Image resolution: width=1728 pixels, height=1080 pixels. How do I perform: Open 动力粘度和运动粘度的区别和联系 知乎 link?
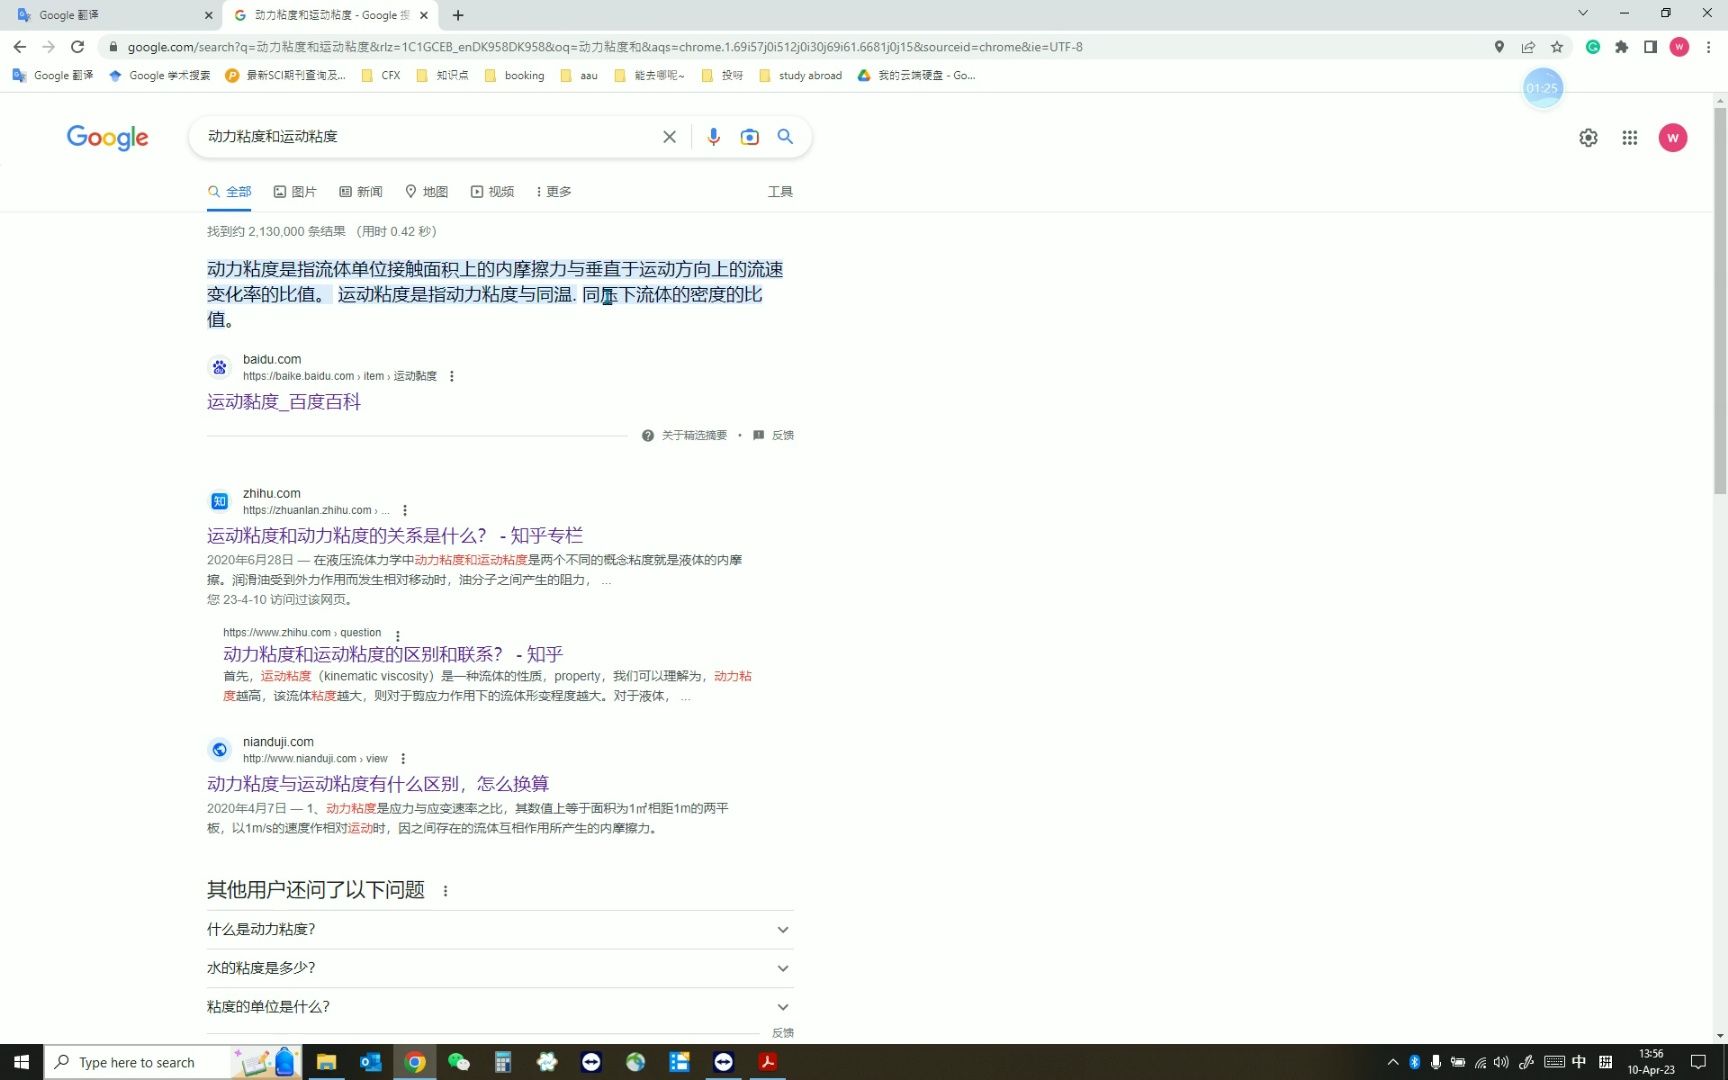(393, 655)
